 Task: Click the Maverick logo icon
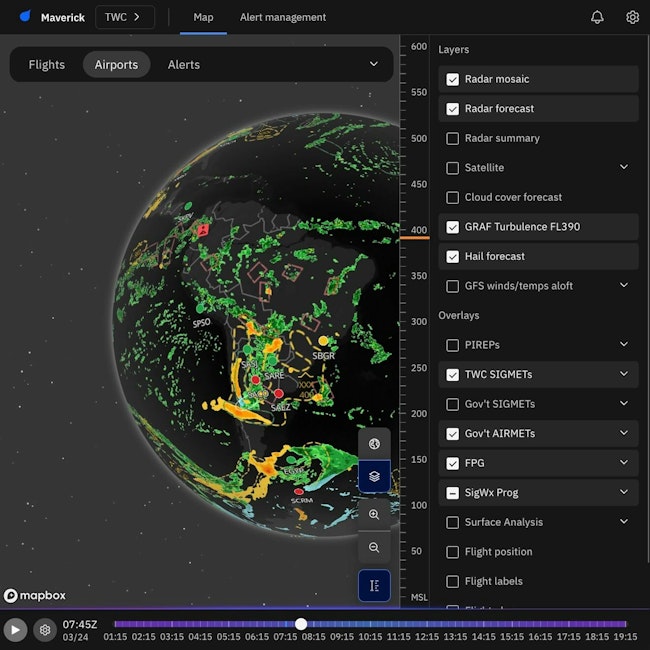[25, 16]
